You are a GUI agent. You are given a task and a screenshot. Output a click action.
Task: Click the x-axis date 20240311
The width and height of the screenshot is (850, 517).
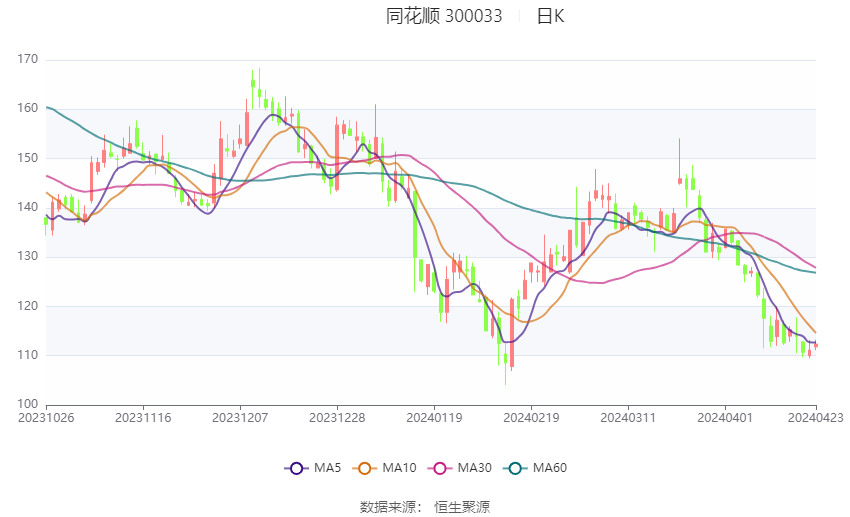point(628,418)
